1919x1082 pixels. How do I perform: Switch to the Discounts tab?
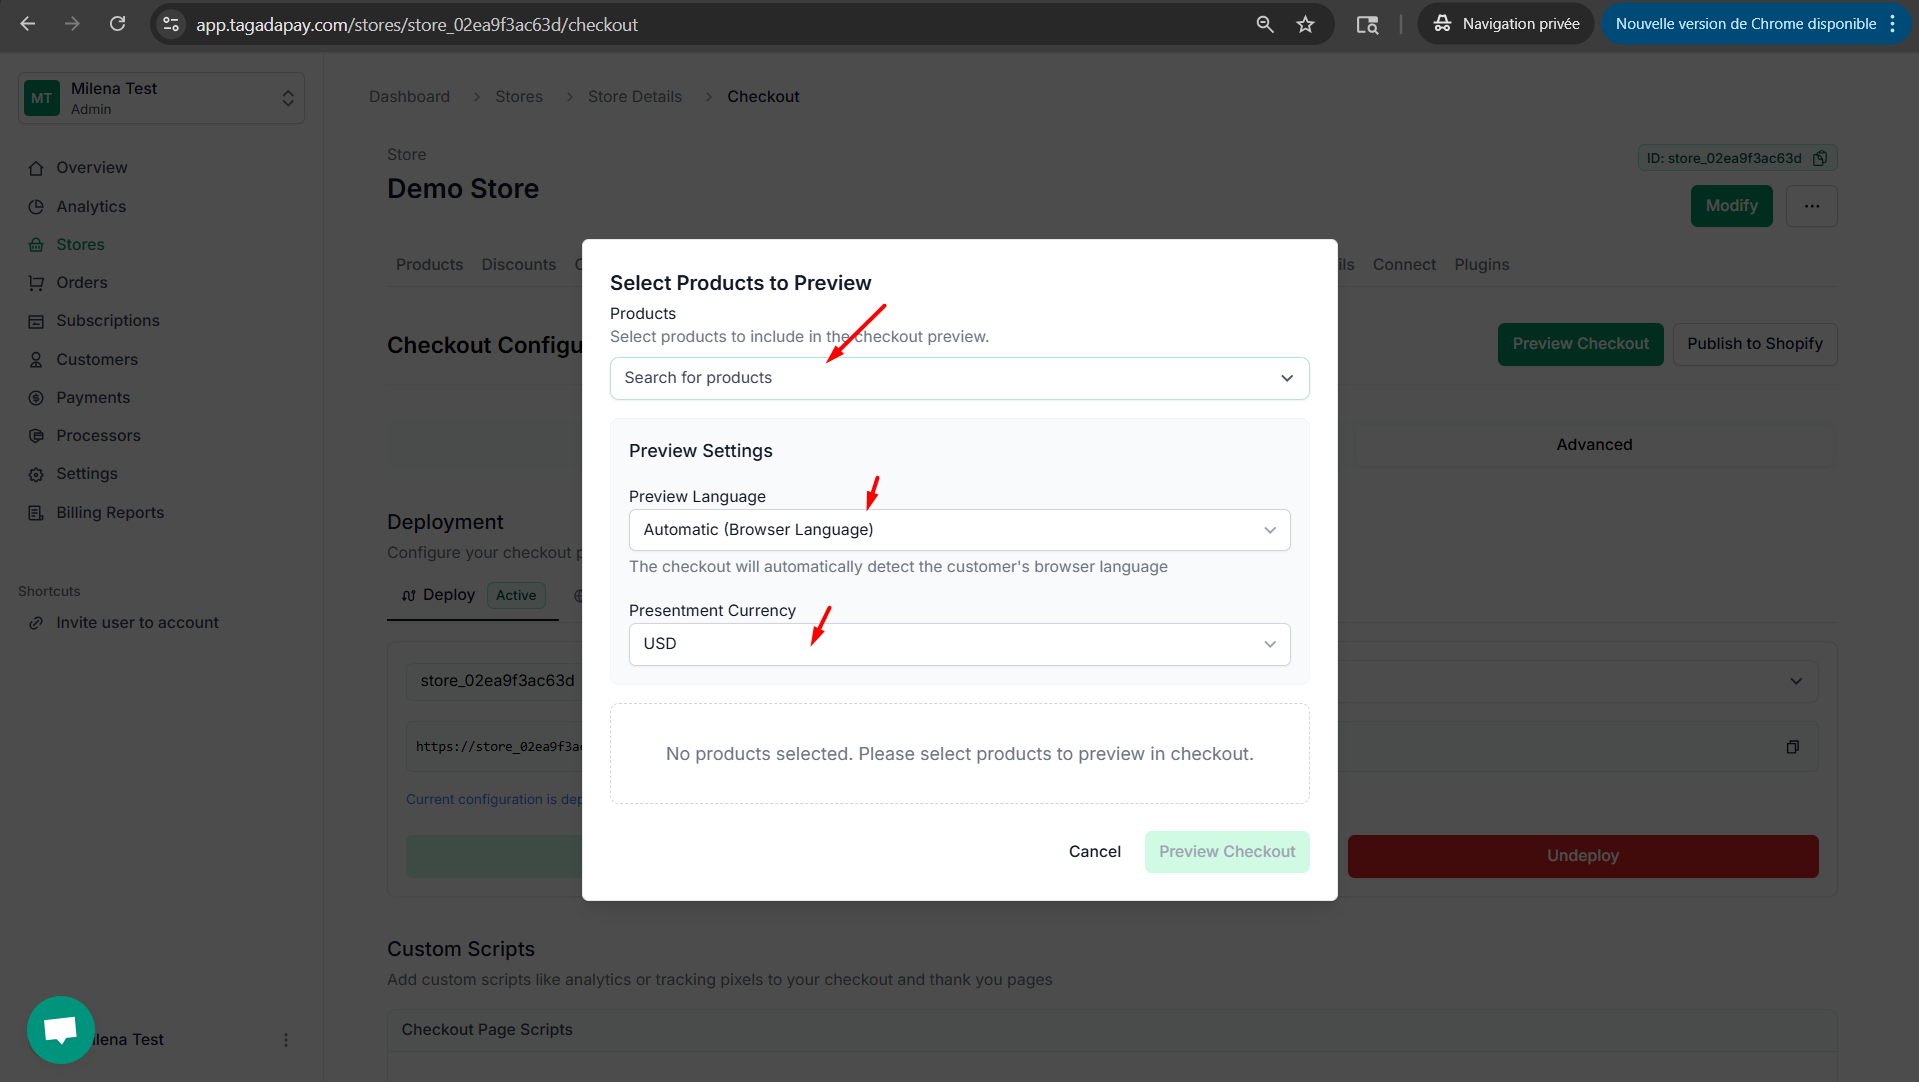pyautogui.click(x=518, y=265)
